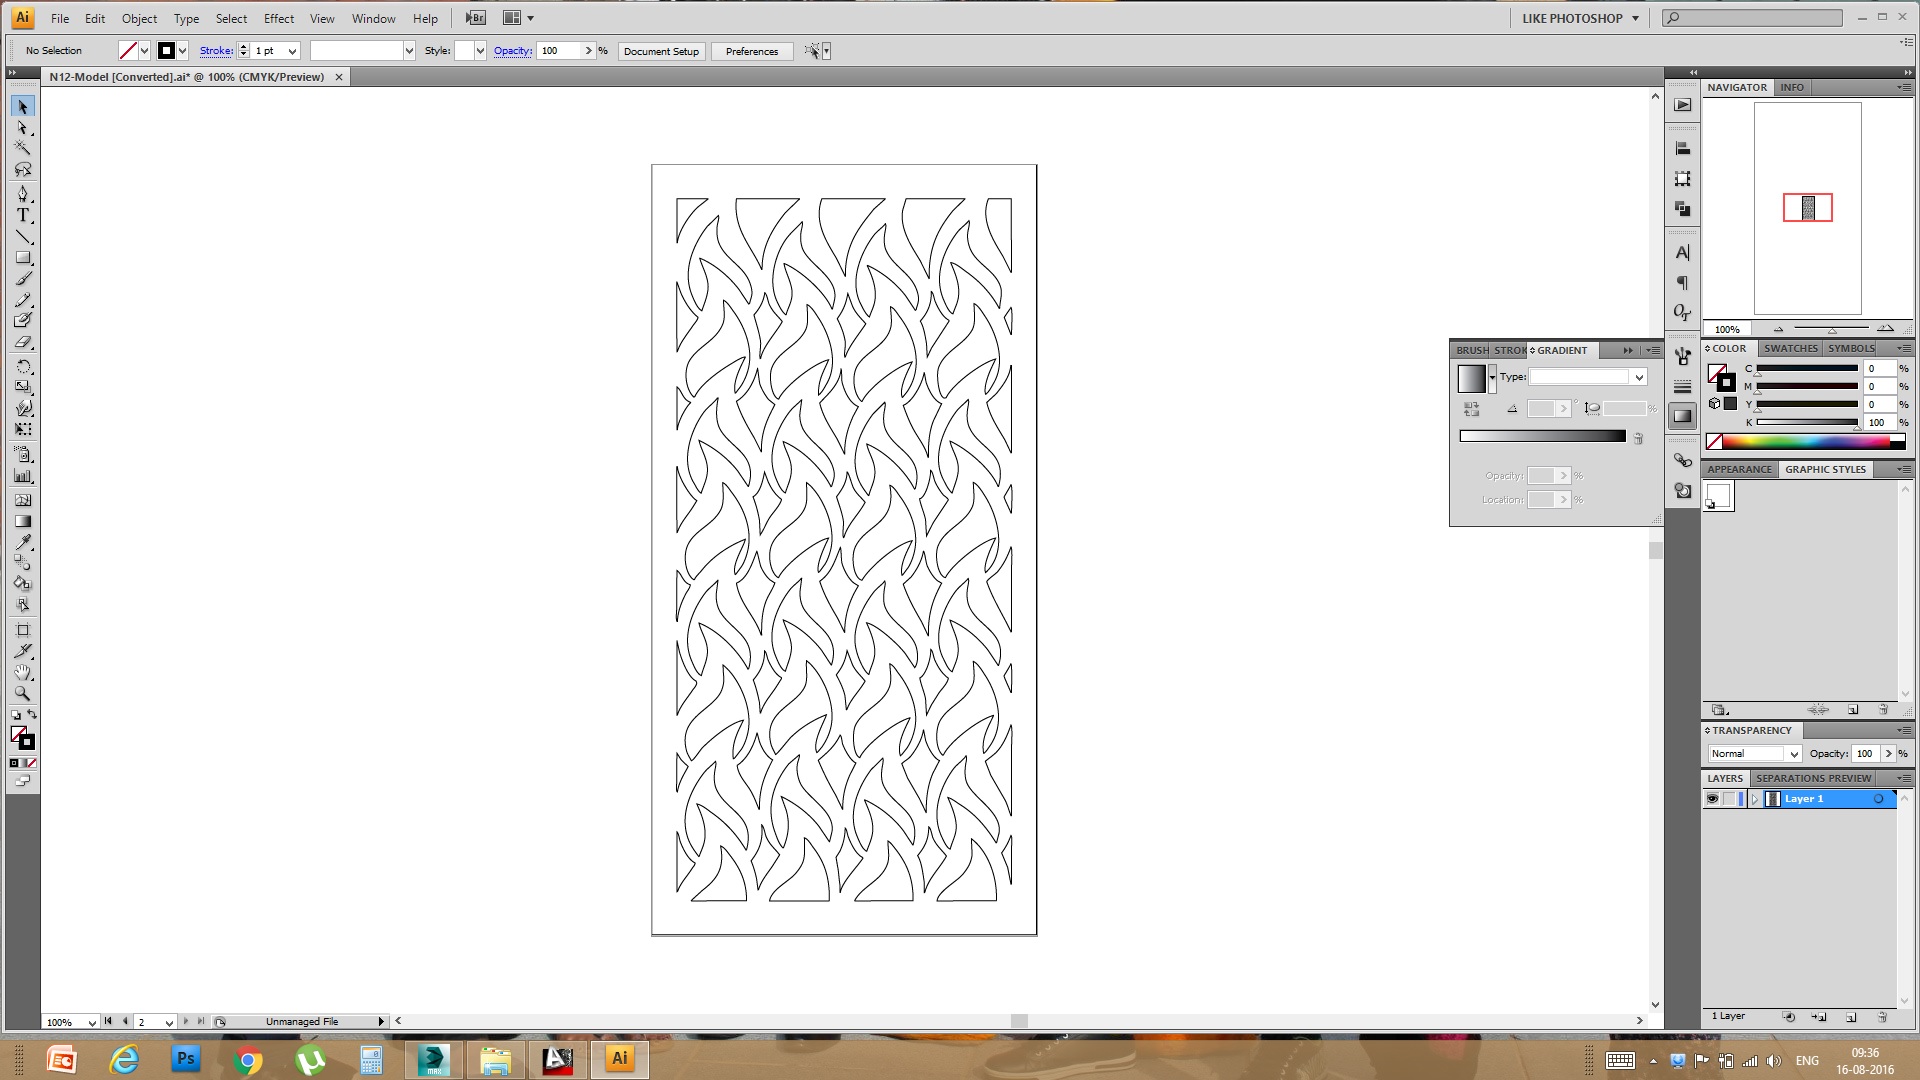Open the Effect menu
Image resolution: width=1920 pixels, height=1080 pixels.
point(278,18)
